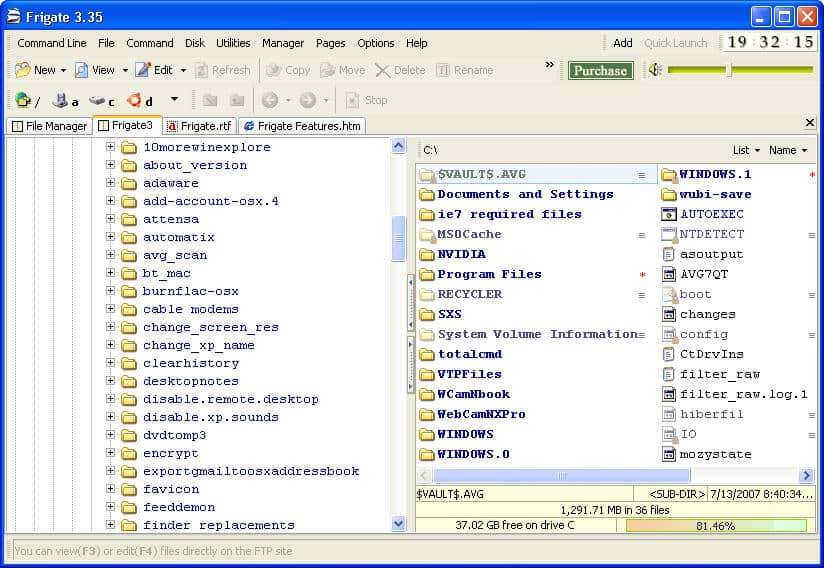This screenshot has height=568, width=824.
Task: Adjust the green volume slider
Action: pos(729,70)
